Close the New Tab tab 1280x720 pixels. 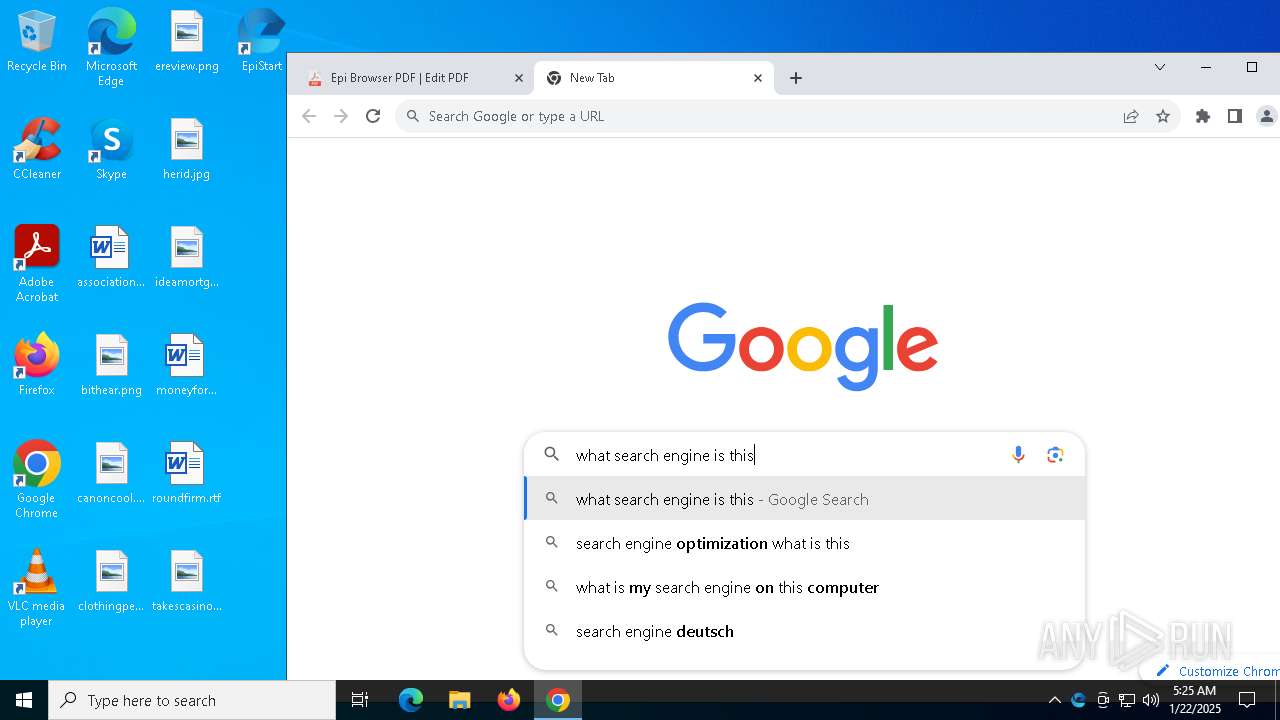pyautogui.click(x=758, y=78)
